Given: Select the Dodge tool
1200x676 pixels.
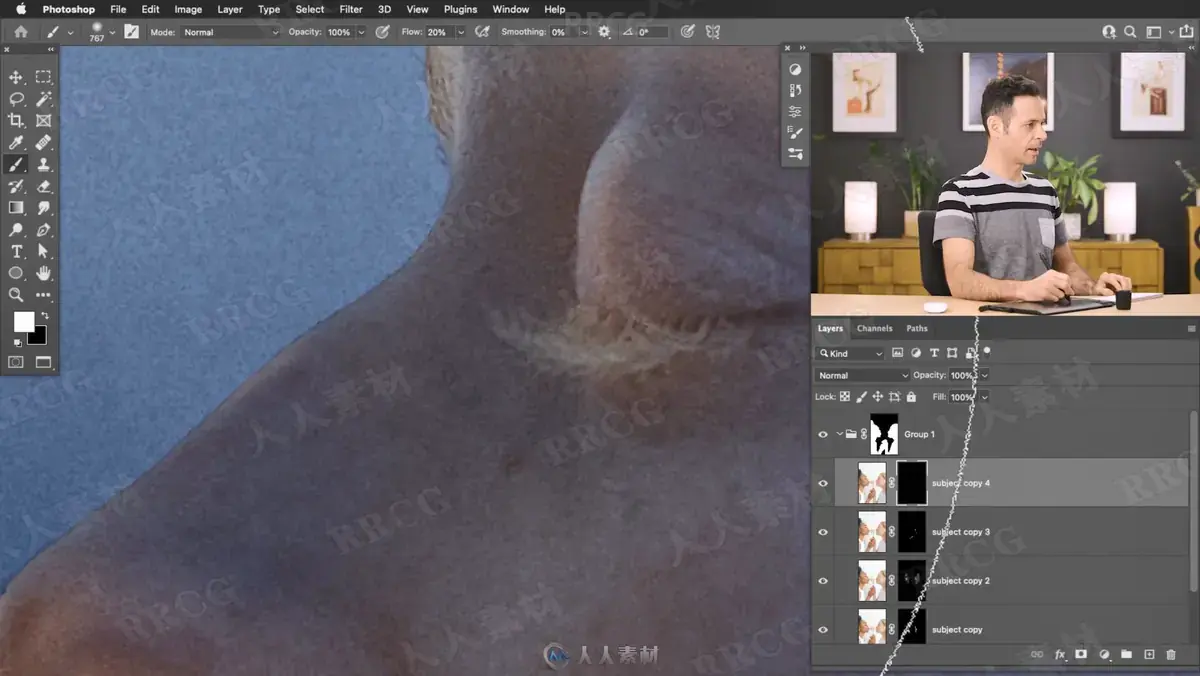Looking at the screenshot, I should click(x=16, y=230).
